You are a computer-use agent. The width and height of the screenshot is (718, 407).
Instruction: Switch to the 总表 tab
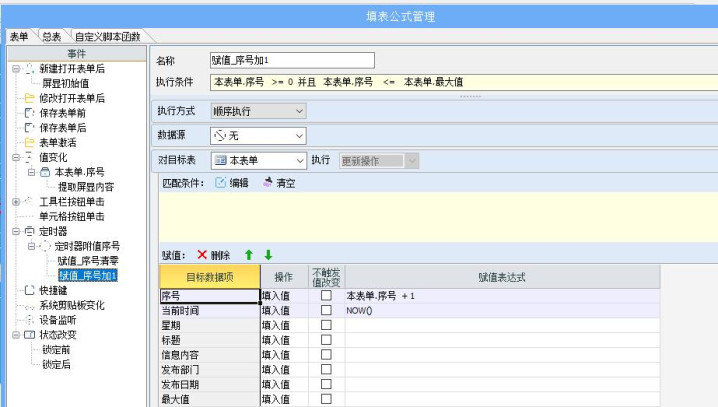(52, 37)
